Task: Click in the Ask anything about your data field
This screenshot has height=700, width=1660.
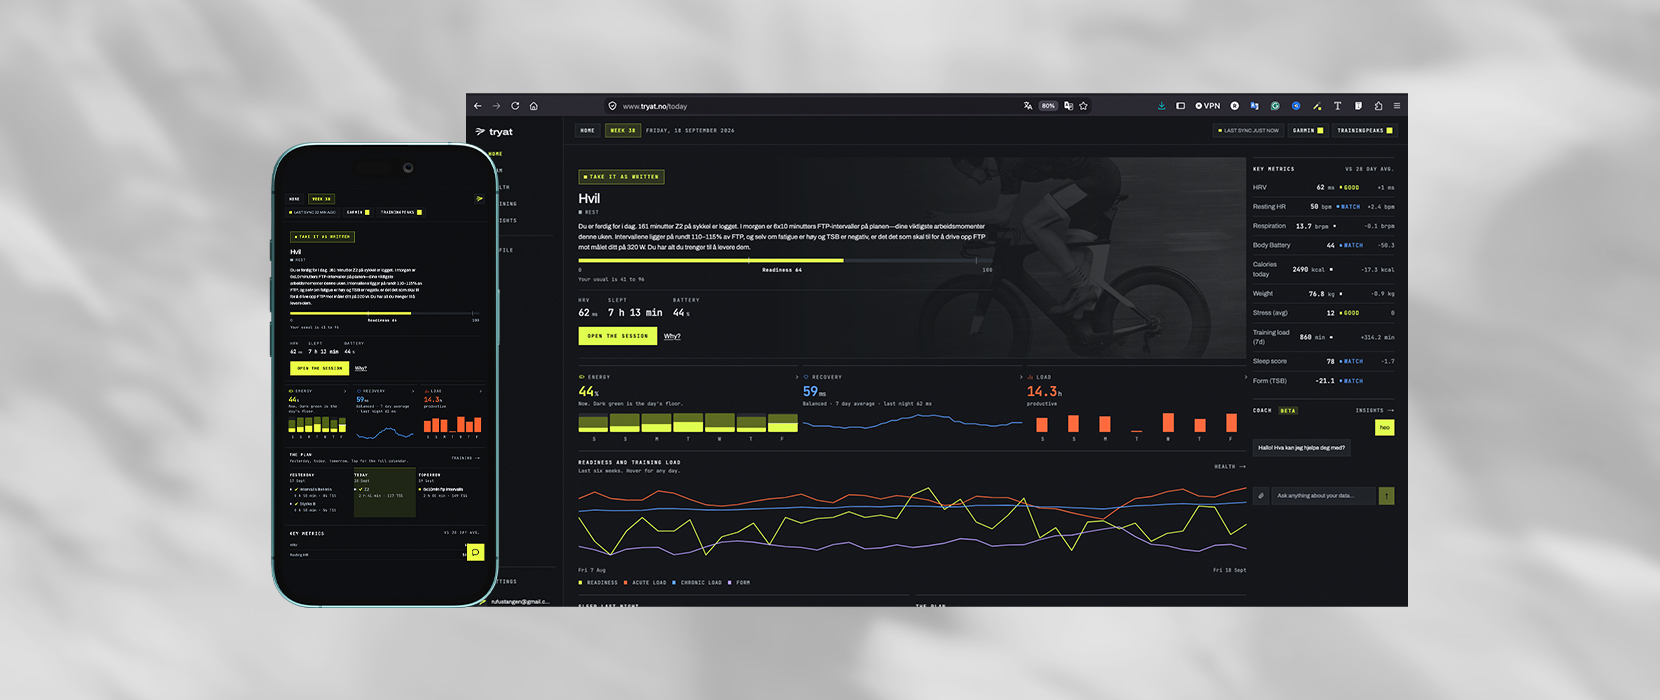Action: pyautogui.click(x=1323, y=496)
